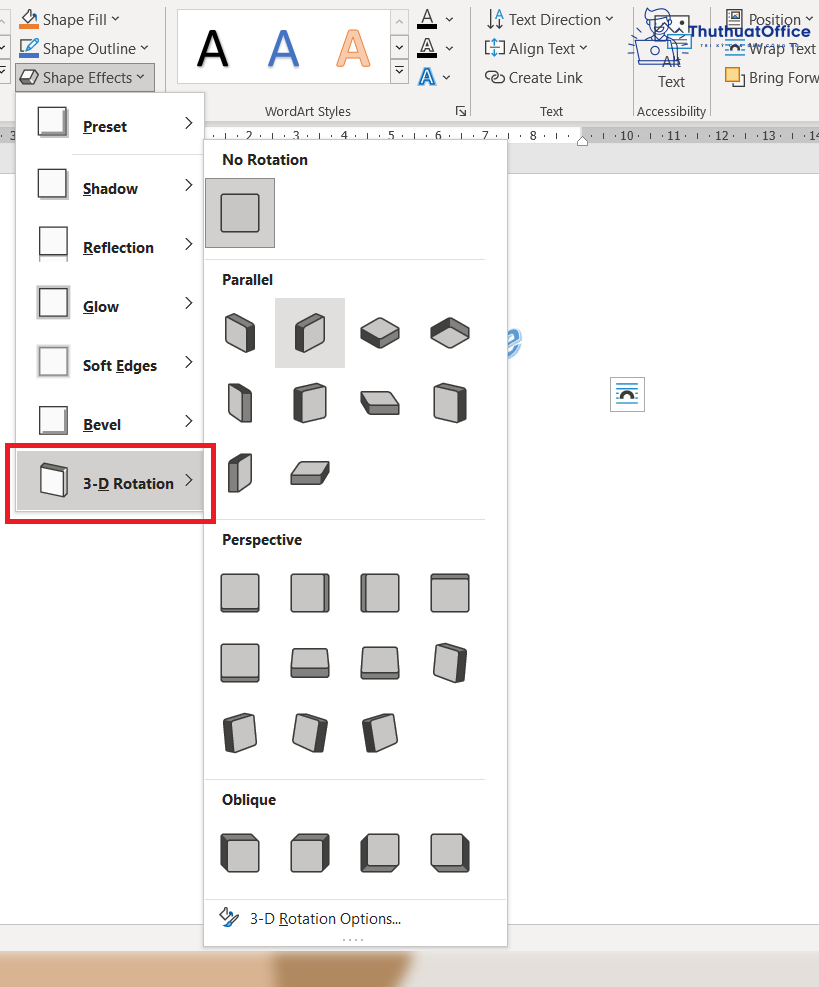Image resolution: width=819 pixels, height=987 pixels.
Task: Expand the full WordArt styles gallery
Action: [x=399, y=70]
